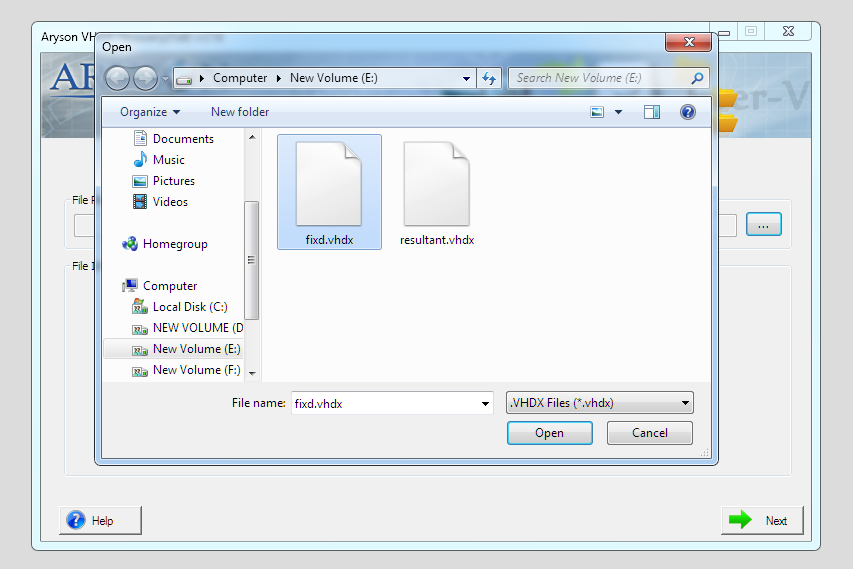Click Computer in the address breadcrumb
The height and width of the screenshot is (569, 853).
(240, 78)
